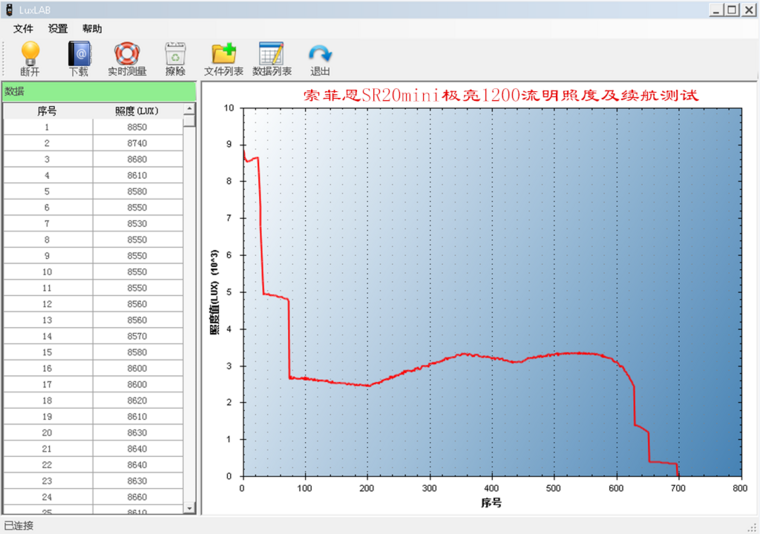Select row 1 with value 8850
The width and height of the screenshot is (760, 534).
(93, 127)
